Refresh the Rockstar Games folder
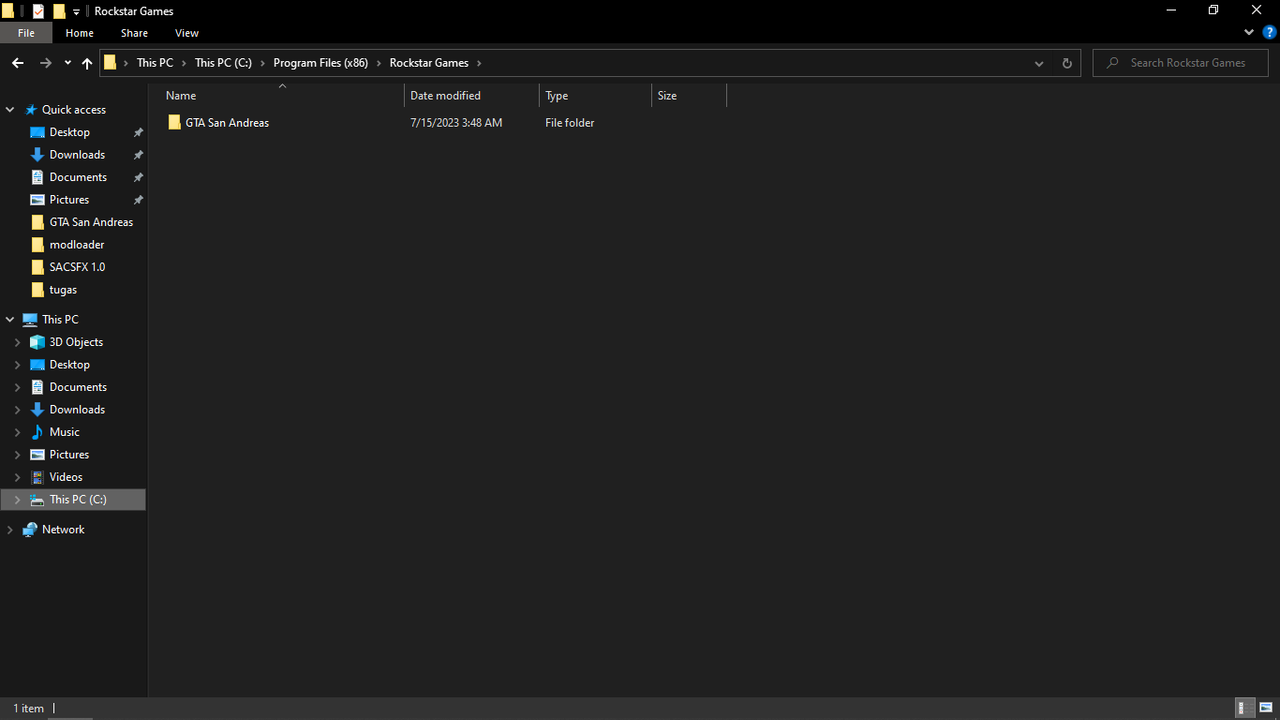 coord(1066,63)
